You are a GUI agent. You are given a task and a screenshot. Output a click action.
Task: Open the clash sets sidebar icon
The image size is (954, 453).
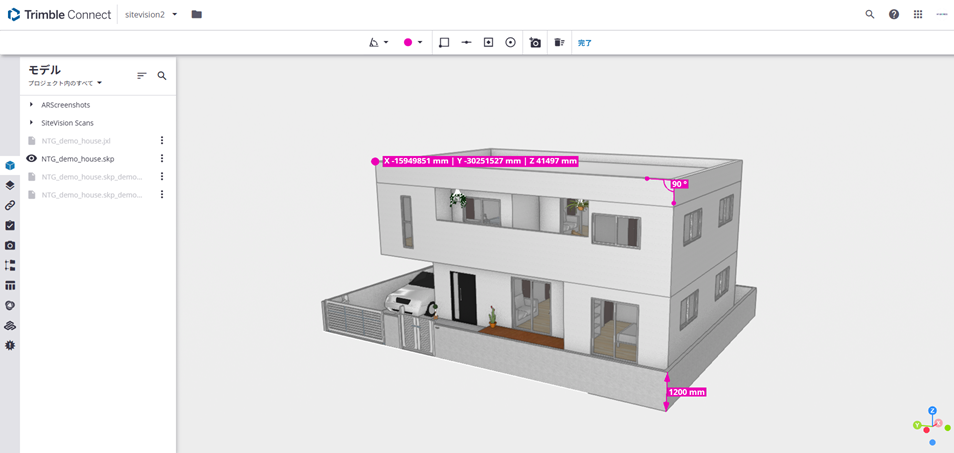point(10,305)
